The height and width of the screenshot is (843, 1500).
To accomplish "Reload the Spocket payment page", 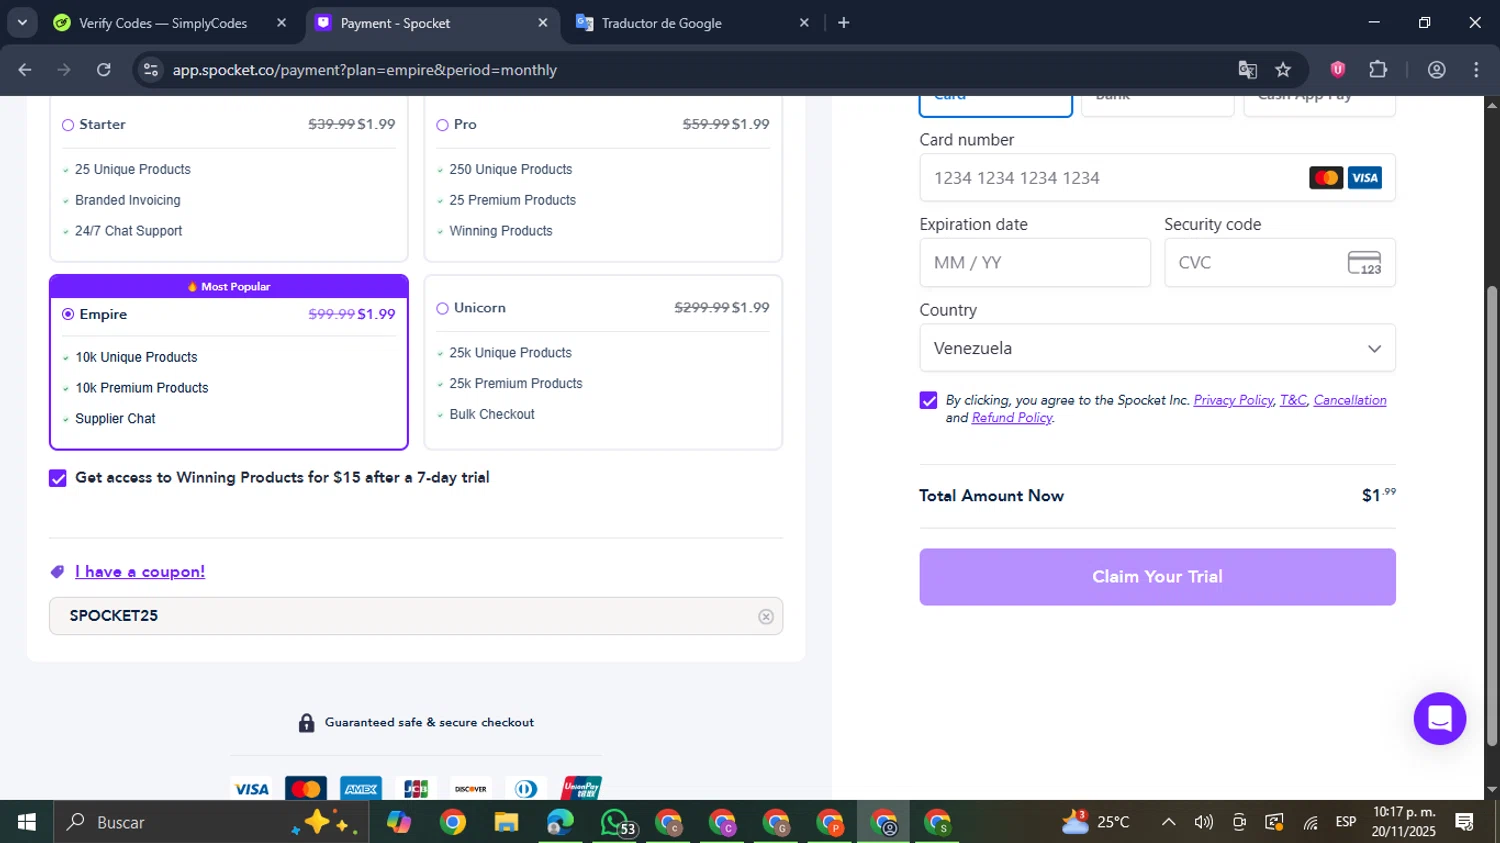I will click(x=104, y=70).
